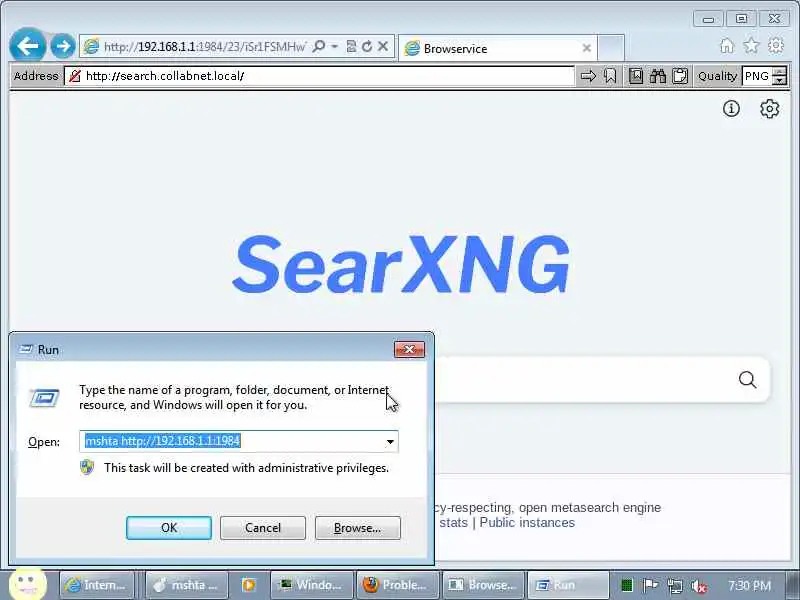
Task: Switch to the mshta taskbar button
Action: click(186, 585)
